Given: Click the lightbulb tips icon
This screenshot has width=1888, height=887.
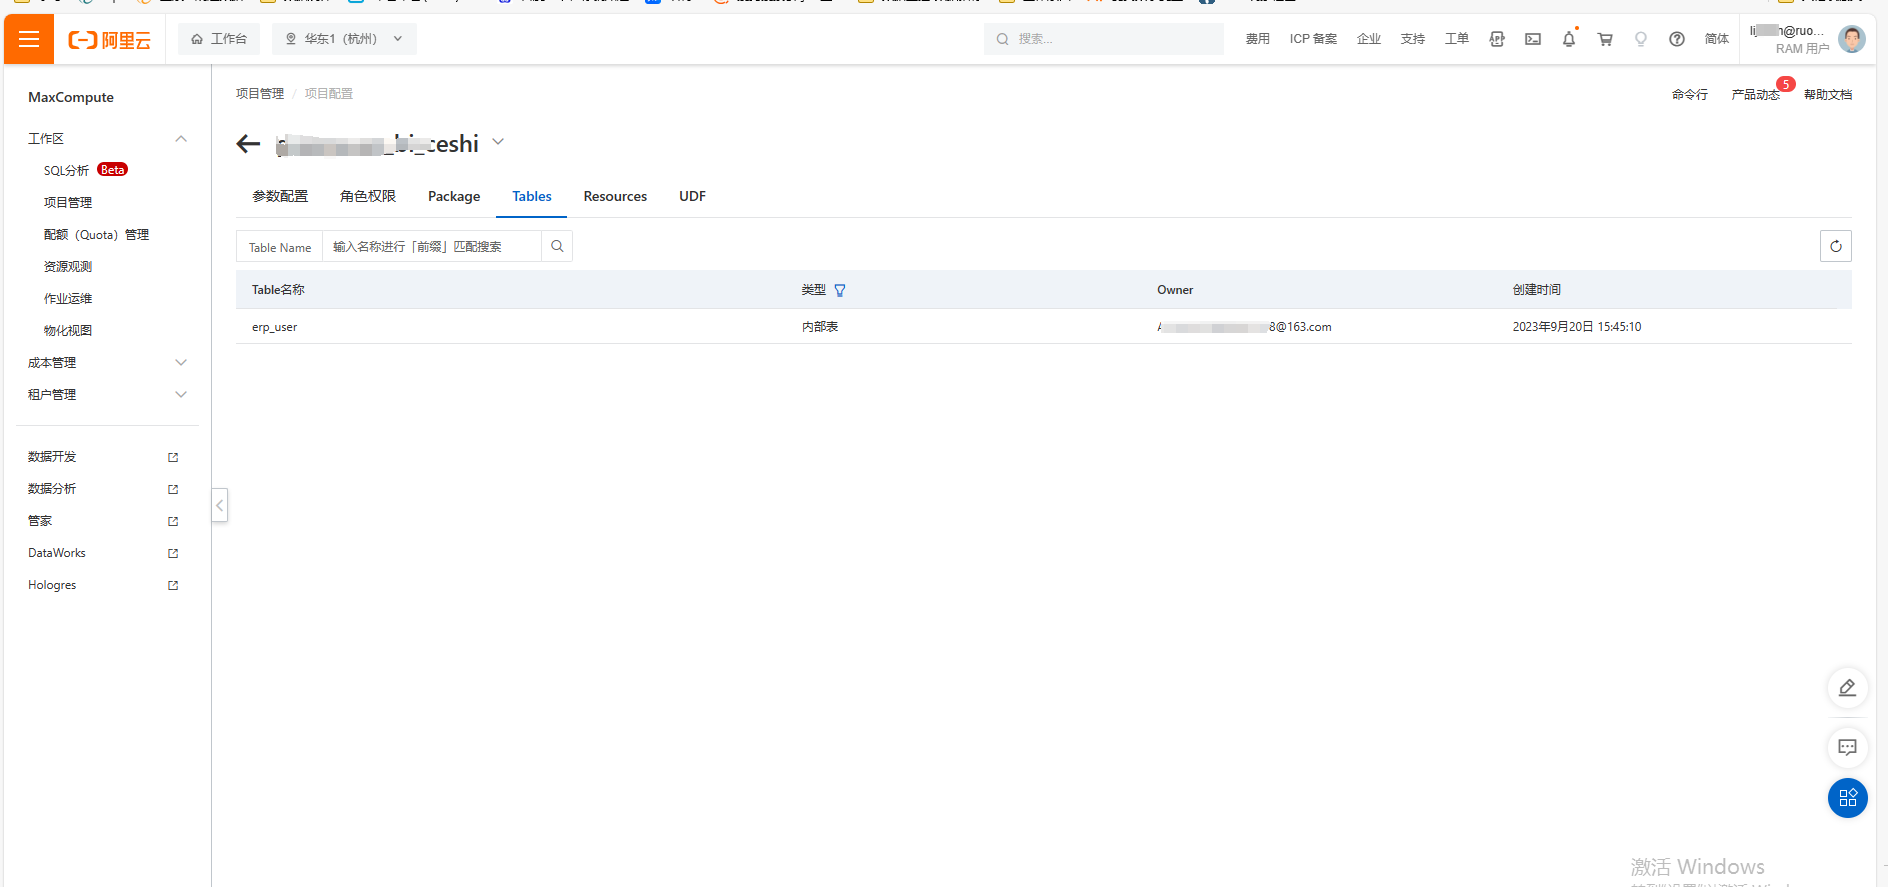Looking at the screenshot, I should (1641, 39).
